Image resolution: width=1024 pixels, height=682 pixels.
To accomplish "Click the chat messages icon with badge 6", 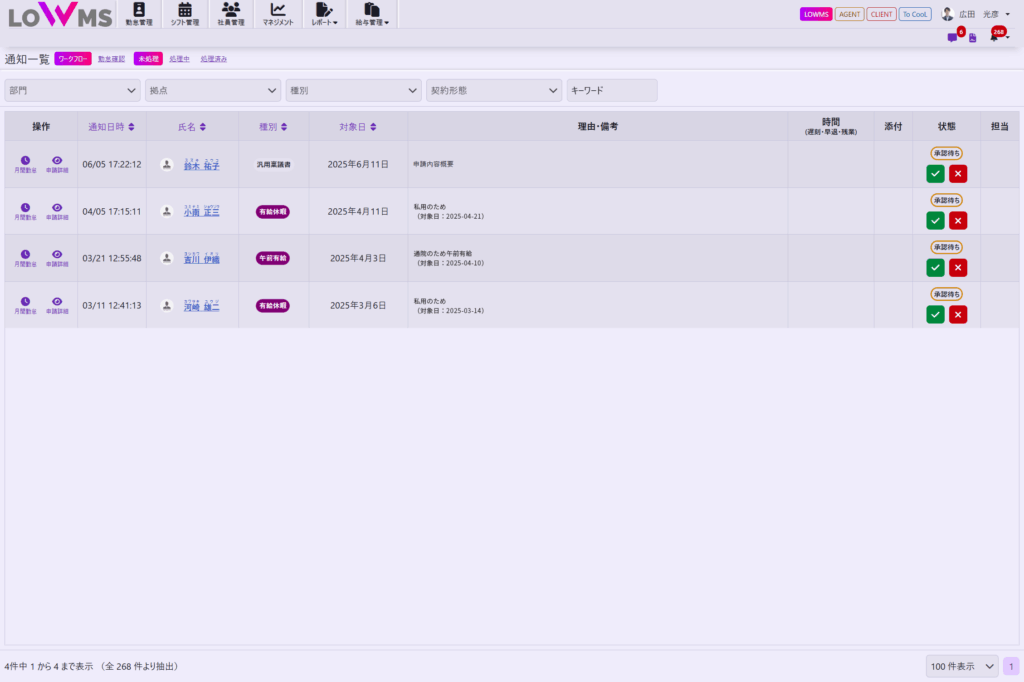I will click(x=953, y=38).
